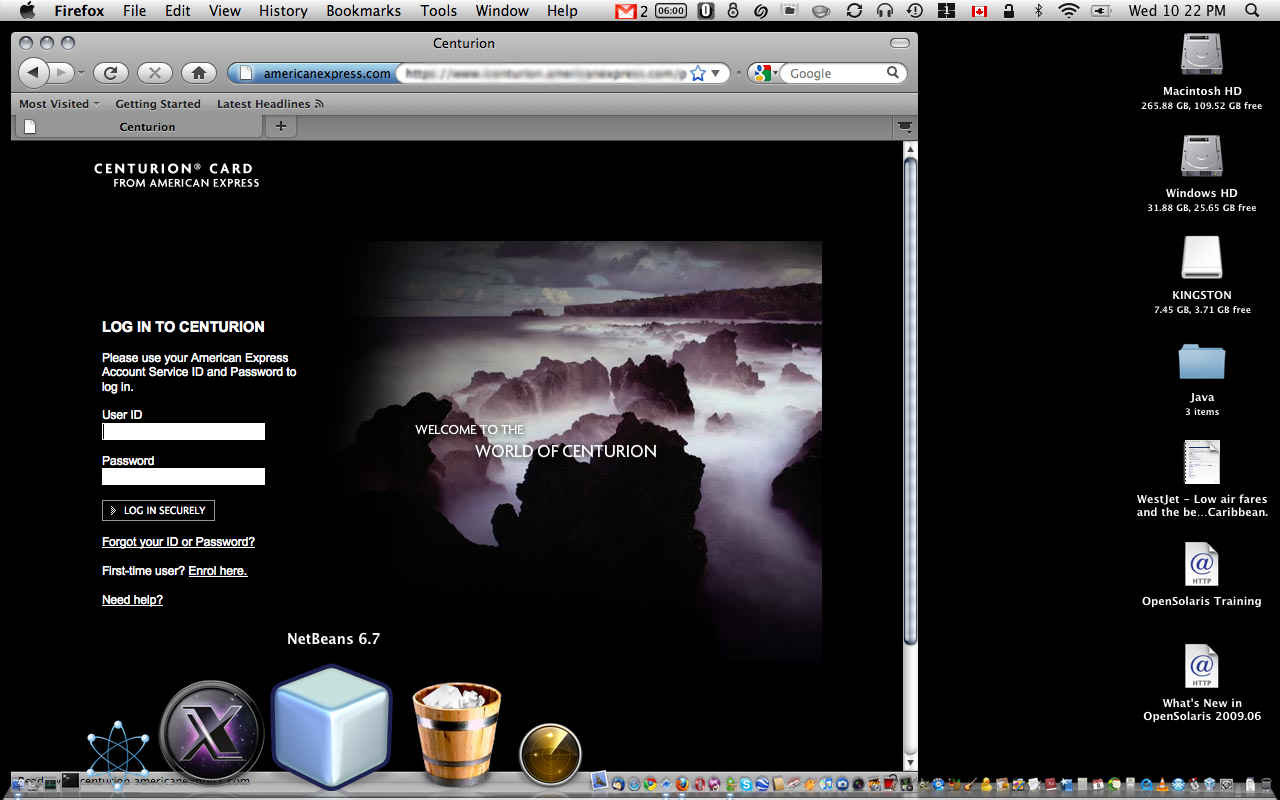Open the History menu
This screenshot has width=1280, height=800.
tap(283, 11)
